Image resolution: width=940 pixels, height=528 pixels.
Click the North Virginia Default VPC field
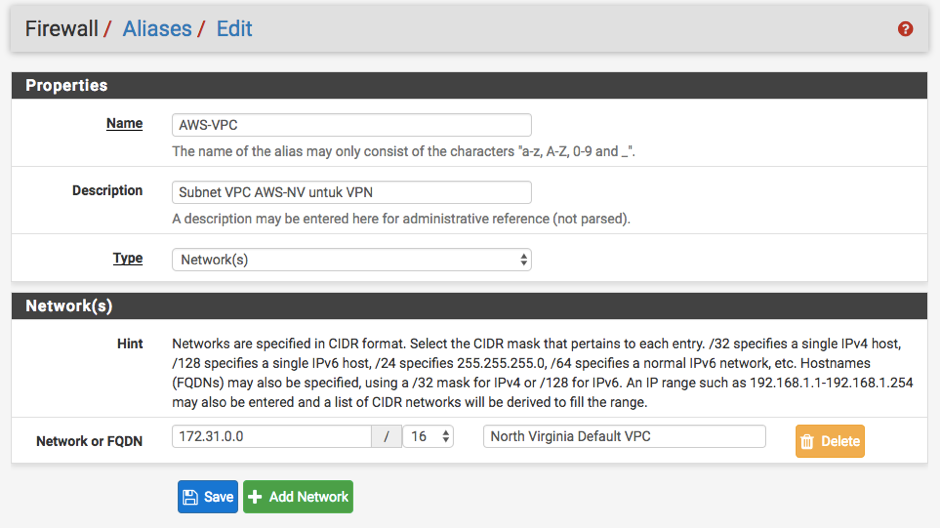coord(624,436)
